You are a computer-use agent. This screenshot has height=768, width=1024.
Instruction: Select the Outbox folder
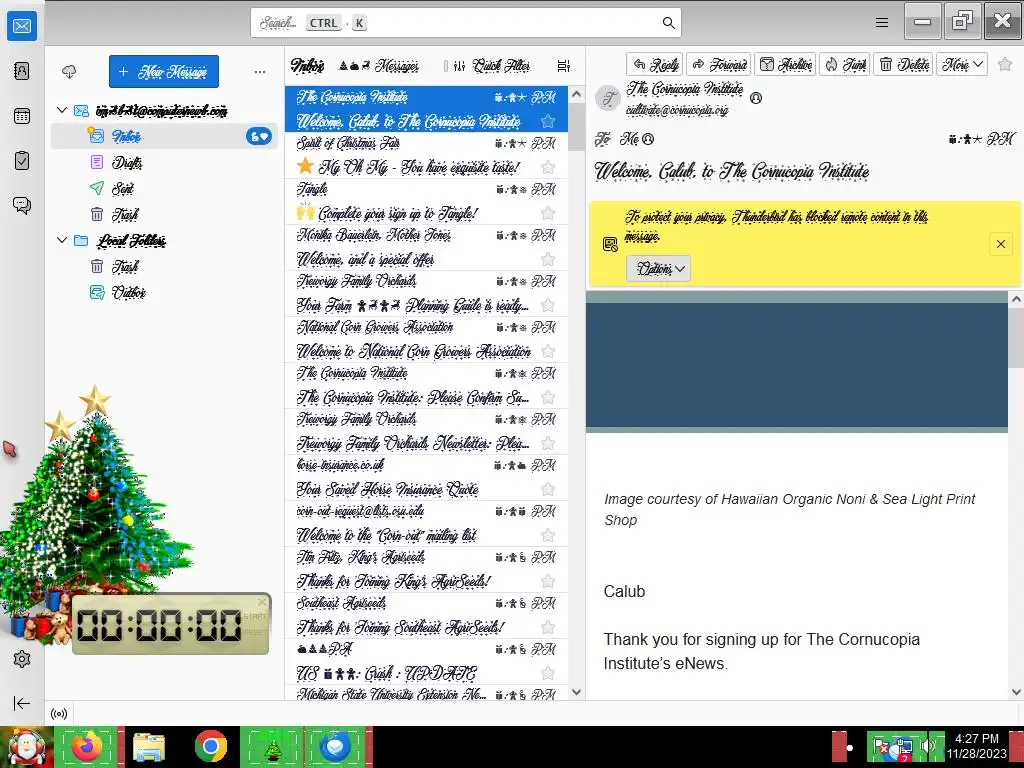164,293
